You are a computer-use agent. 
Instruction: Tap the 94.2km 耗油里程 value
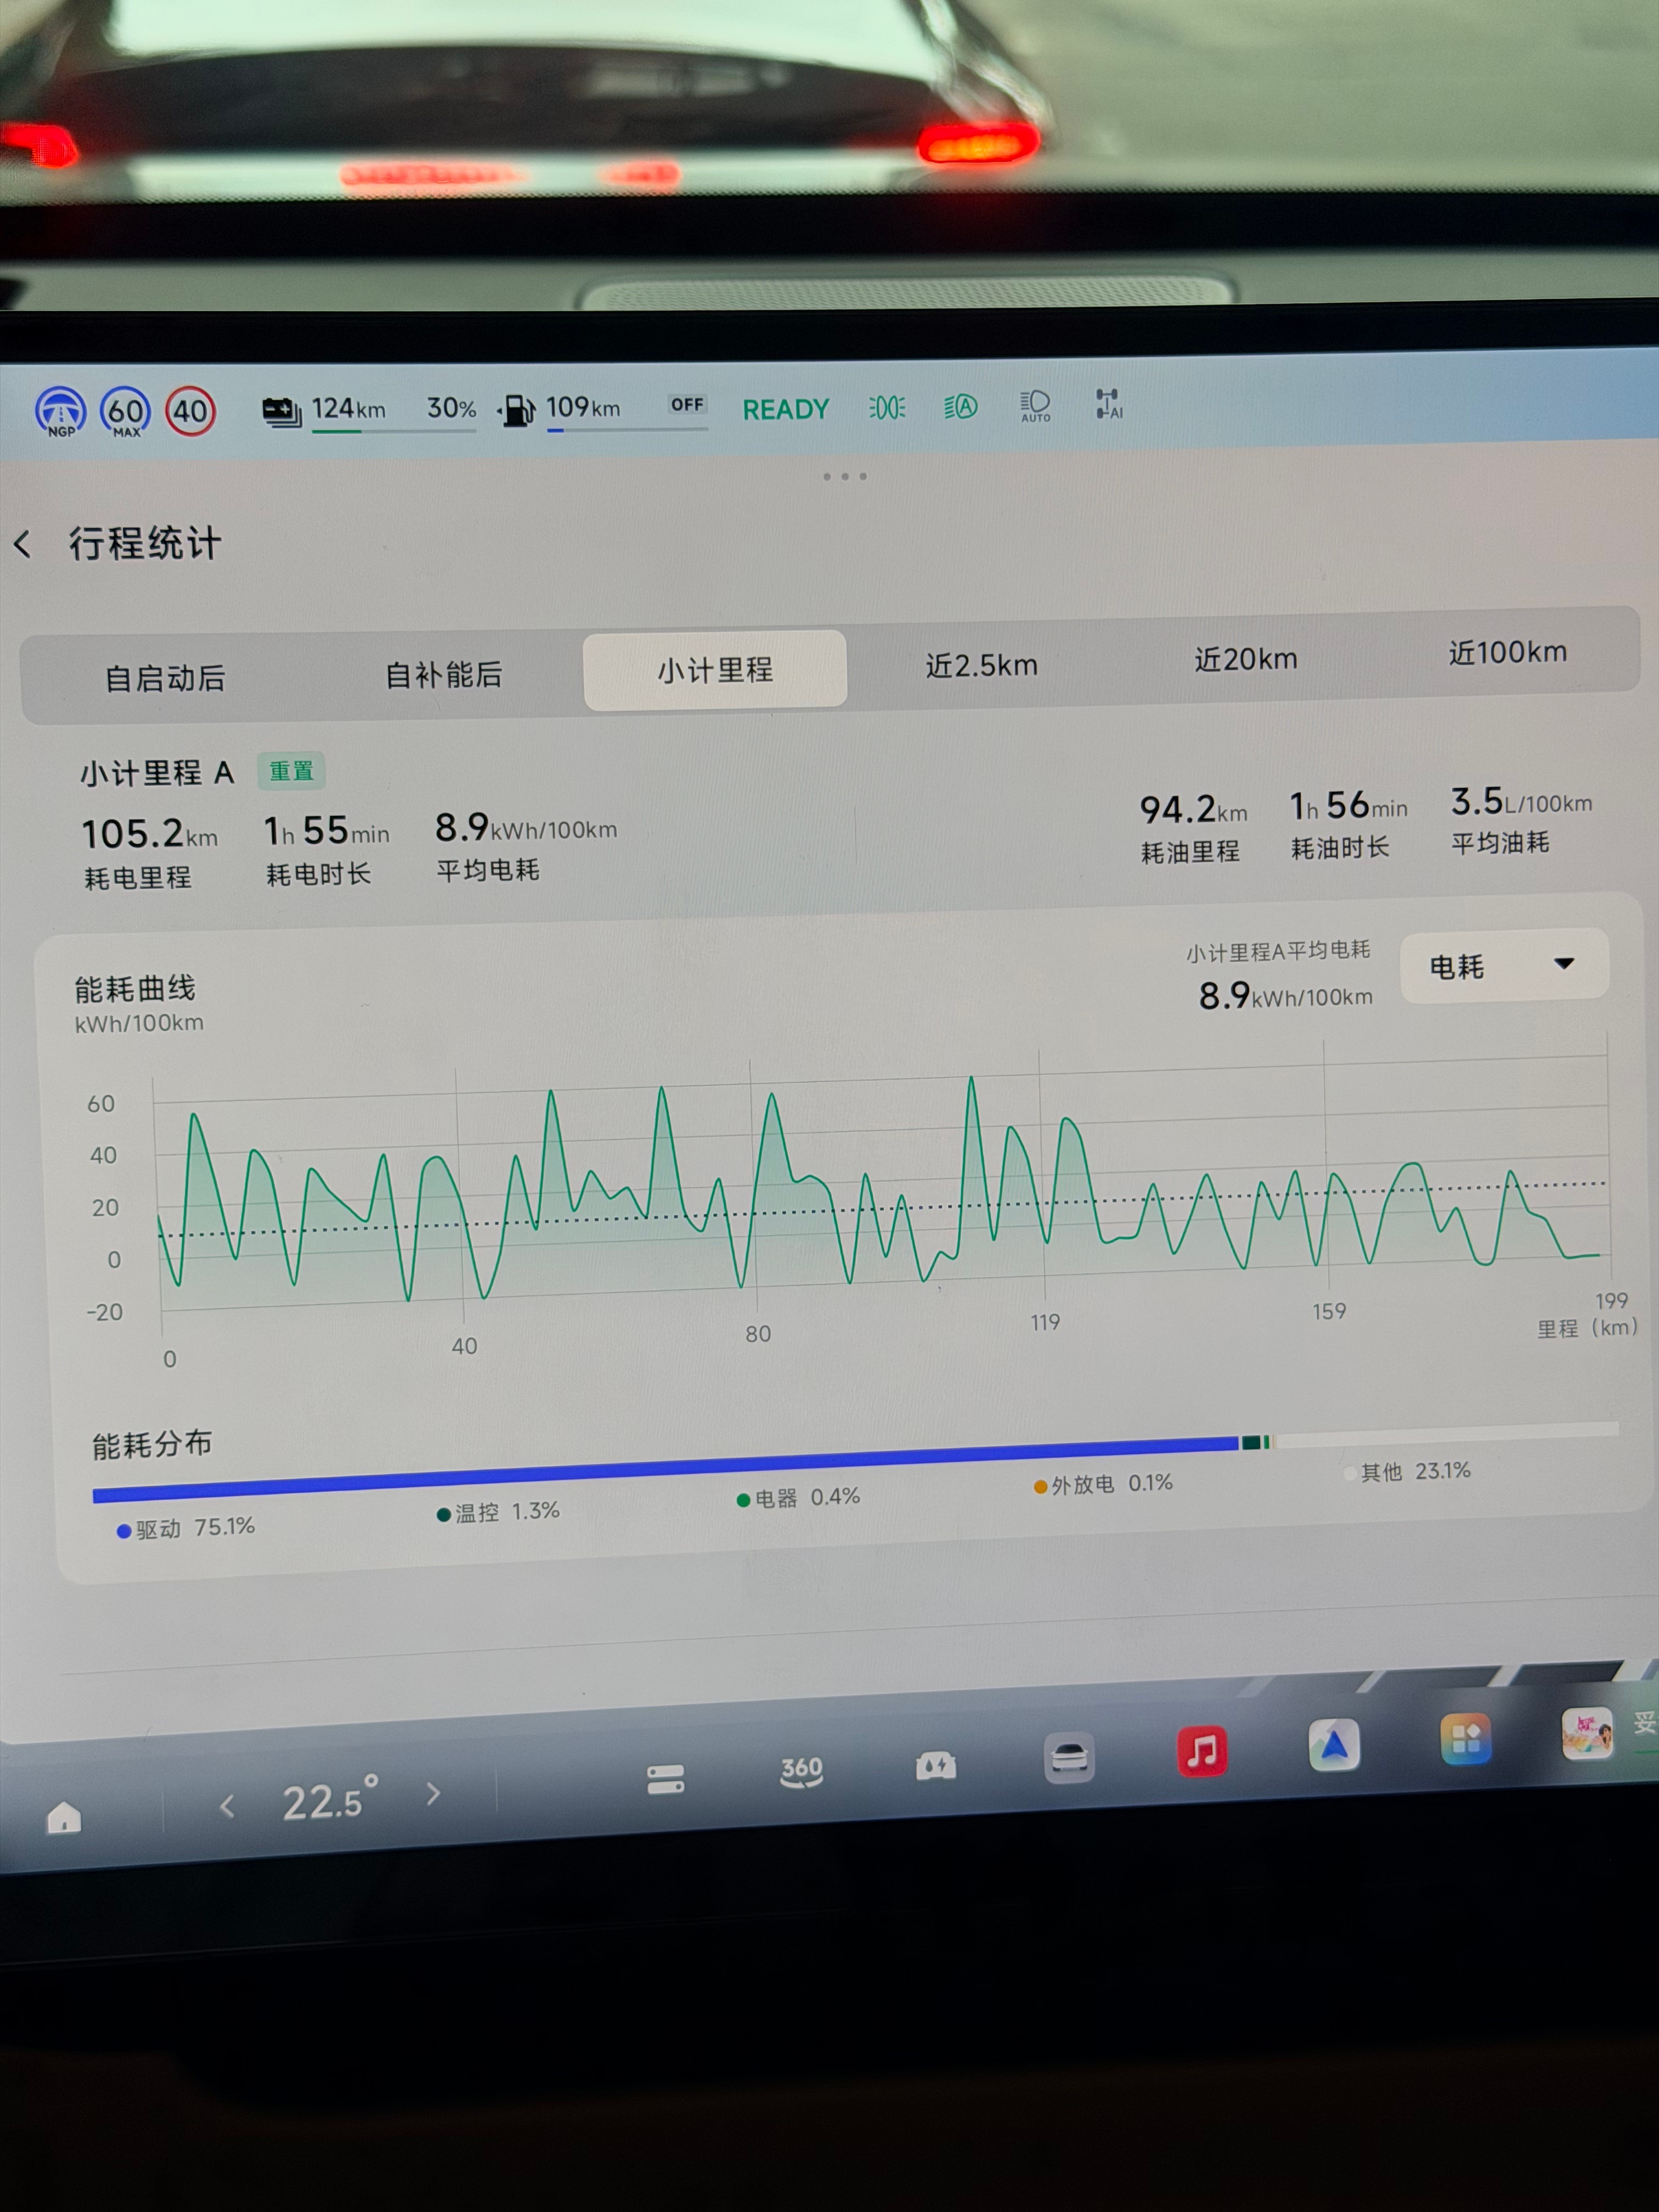[x=1193, y=810]
